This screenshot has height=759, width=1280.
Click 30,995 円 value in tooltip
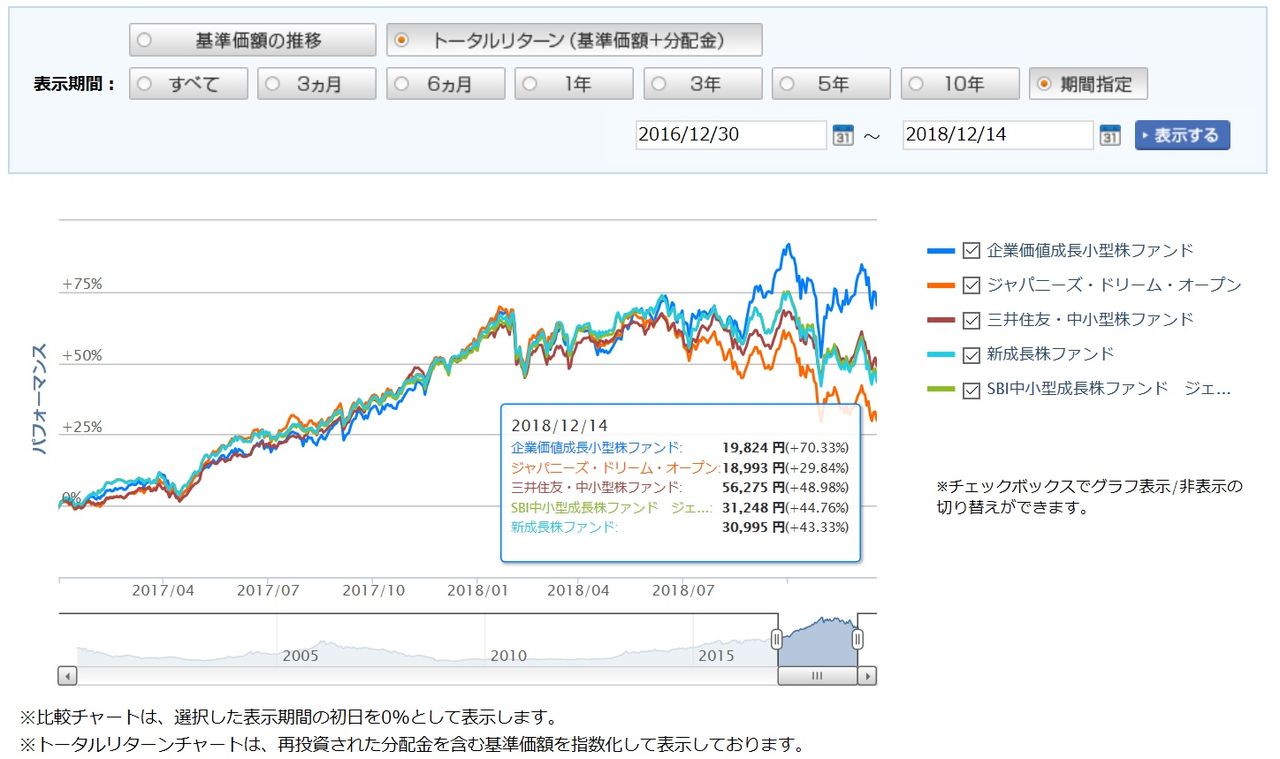753,527
